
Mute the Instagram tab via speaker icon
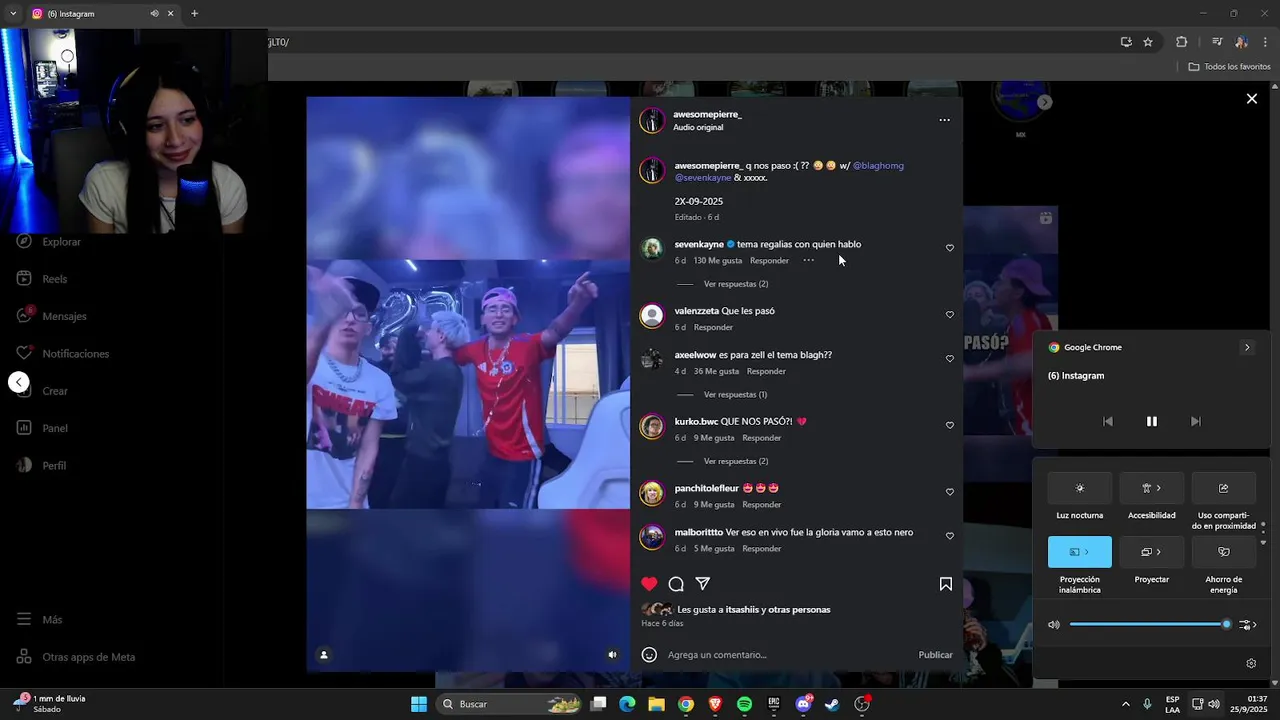[x=154, y=14]
